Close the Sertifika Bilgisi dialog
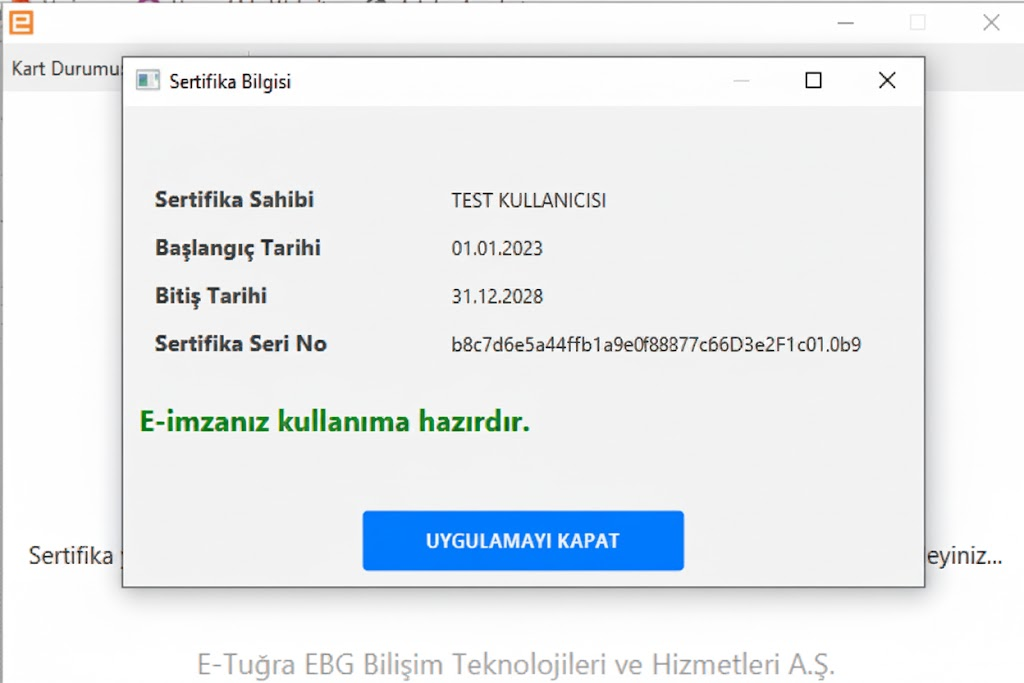Image resolution: width=1024 pixels, height=683 pixels. 886,81
